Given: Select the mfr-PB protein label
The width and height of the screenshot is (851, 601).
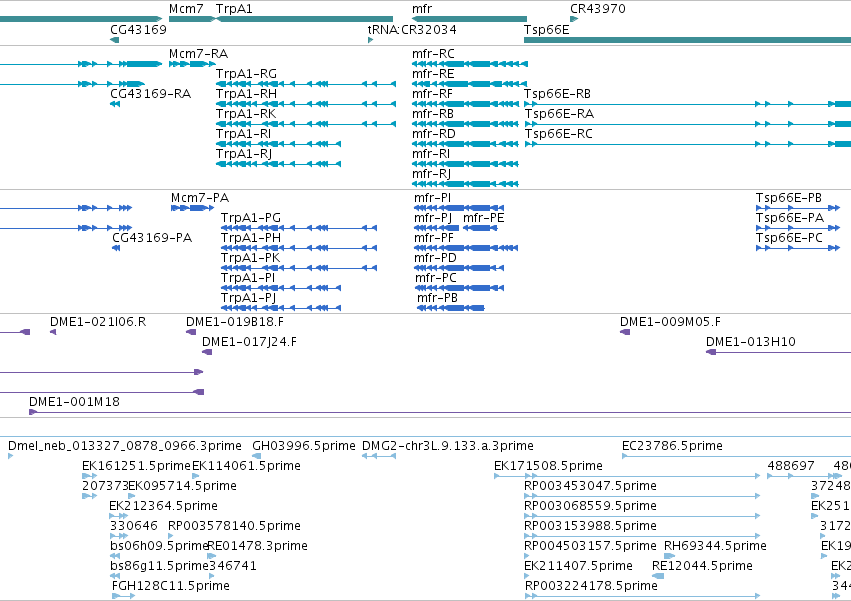Looking at the screenshot, I should pyautogui.click(x=437, y=298).
